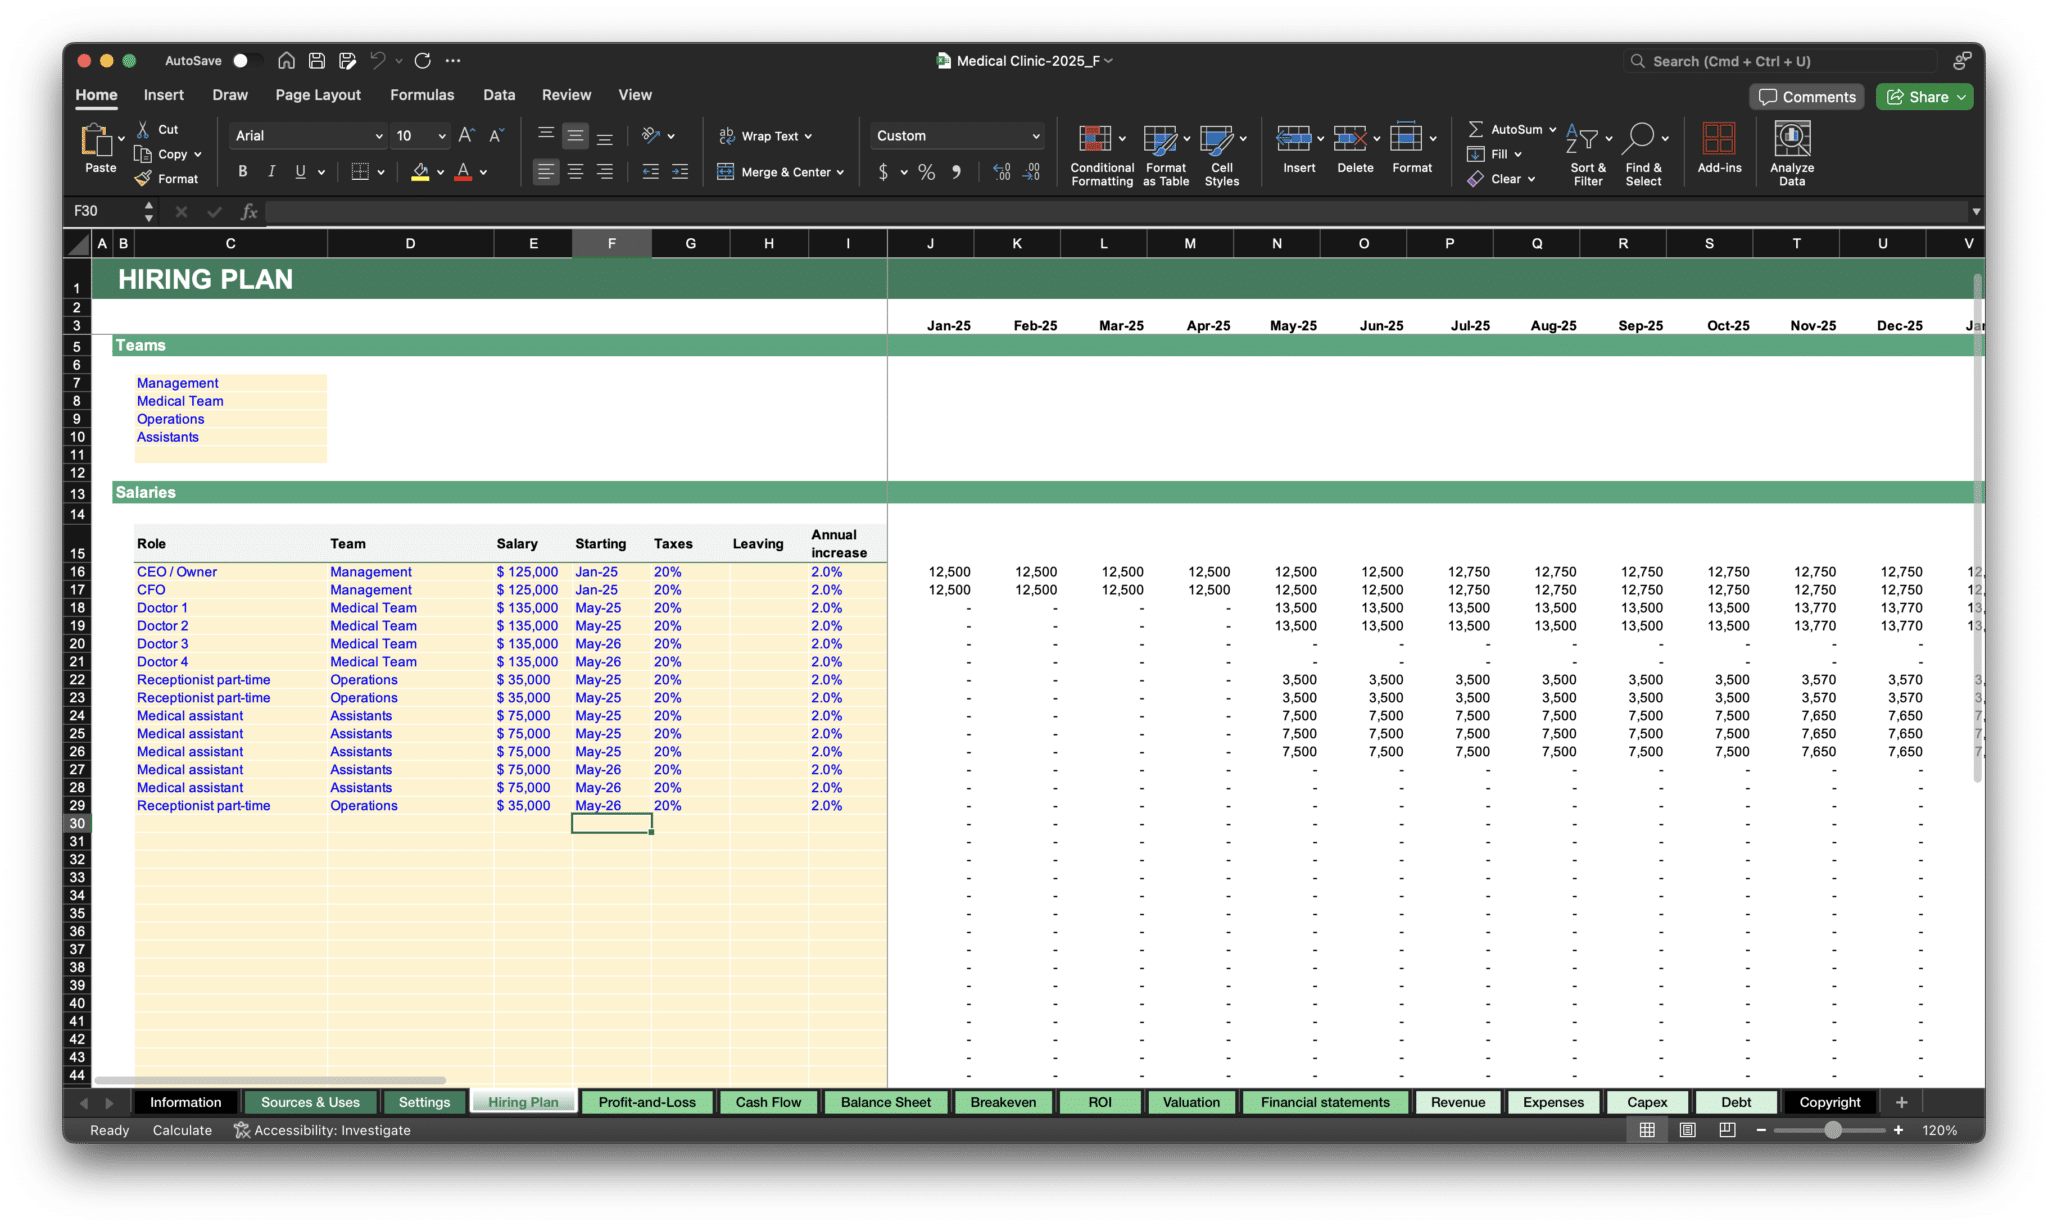Switch to Page Layout view in status bar

[x=1687, y=1130]
